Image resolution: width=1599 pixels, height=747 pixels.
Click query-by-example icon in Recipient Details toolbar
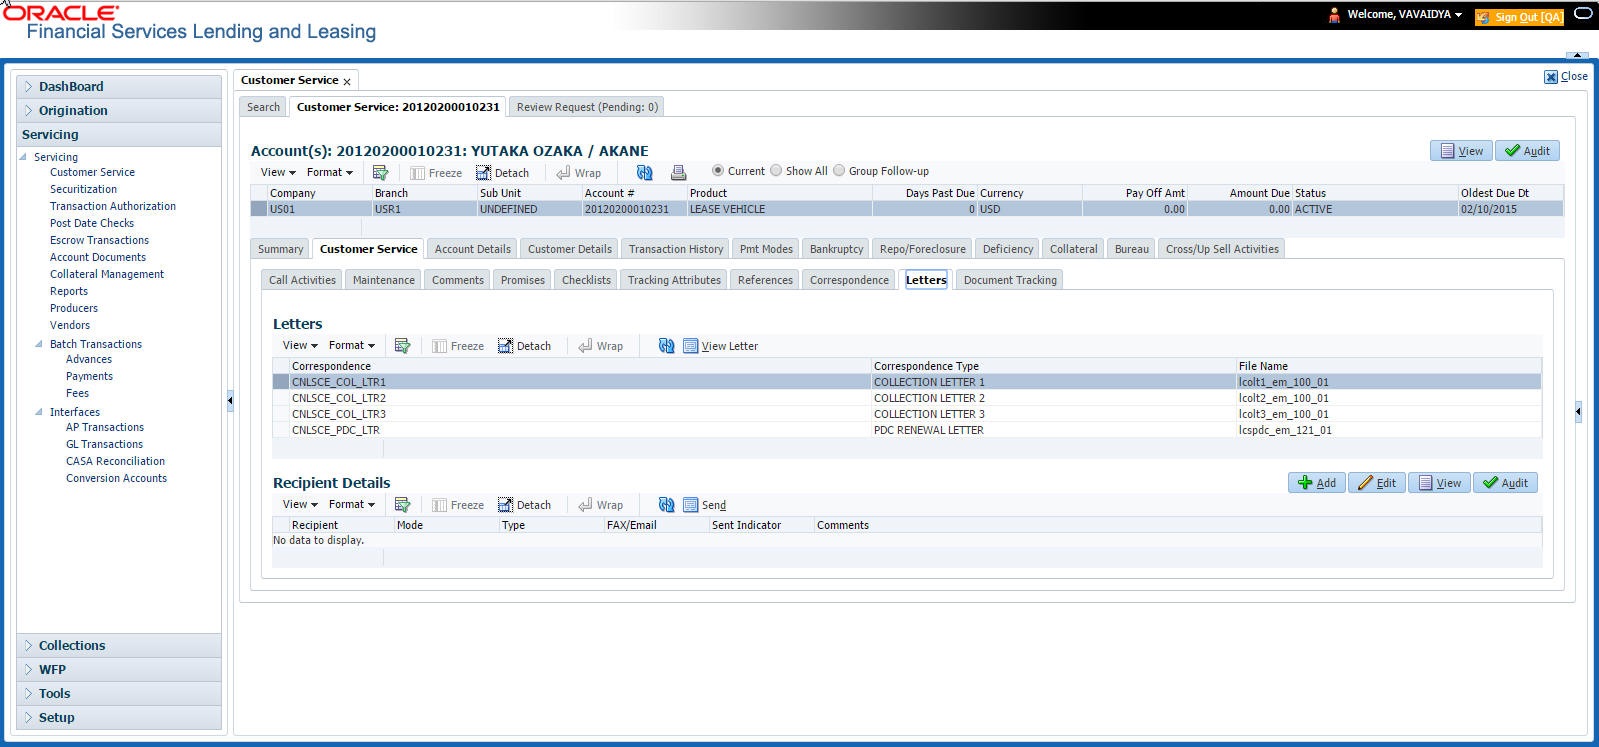click(402, 504)
